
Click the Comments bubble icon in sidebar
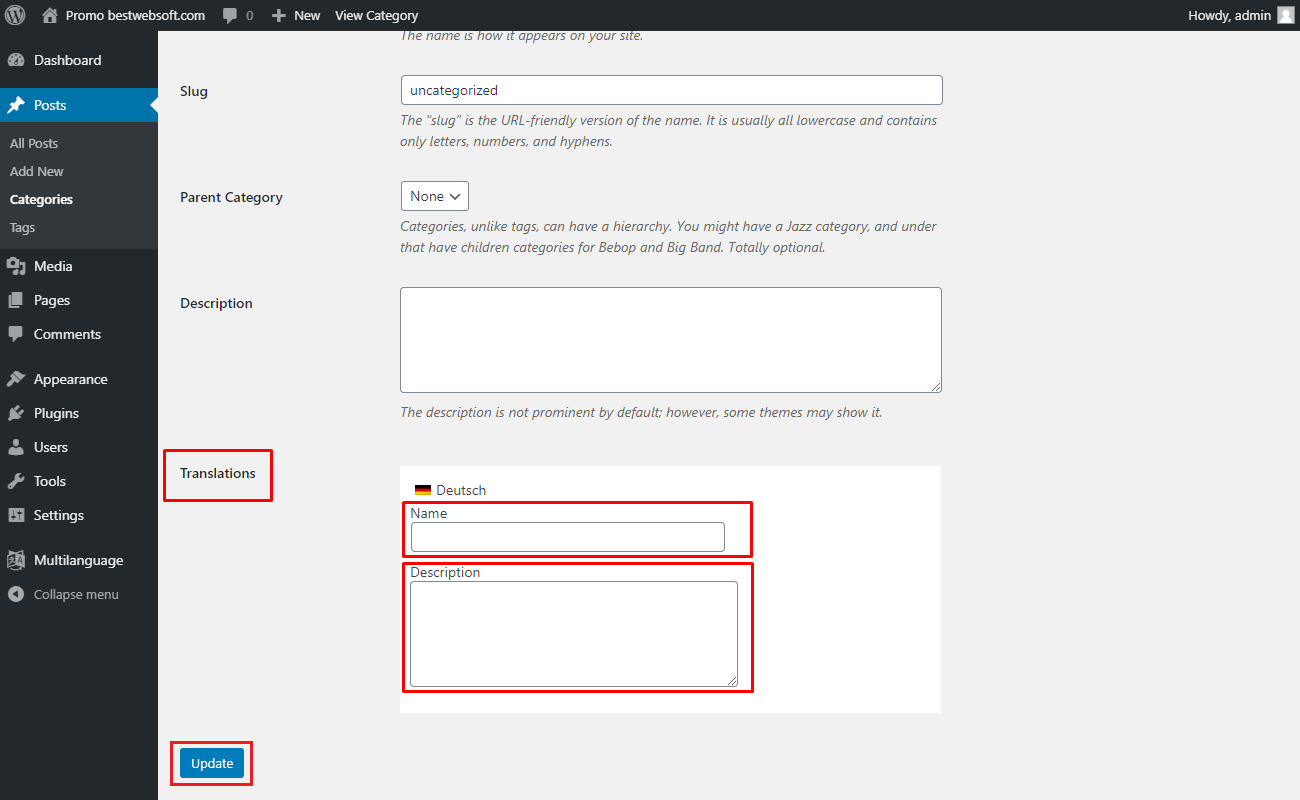pyautogui.click(x=16, y=334)
